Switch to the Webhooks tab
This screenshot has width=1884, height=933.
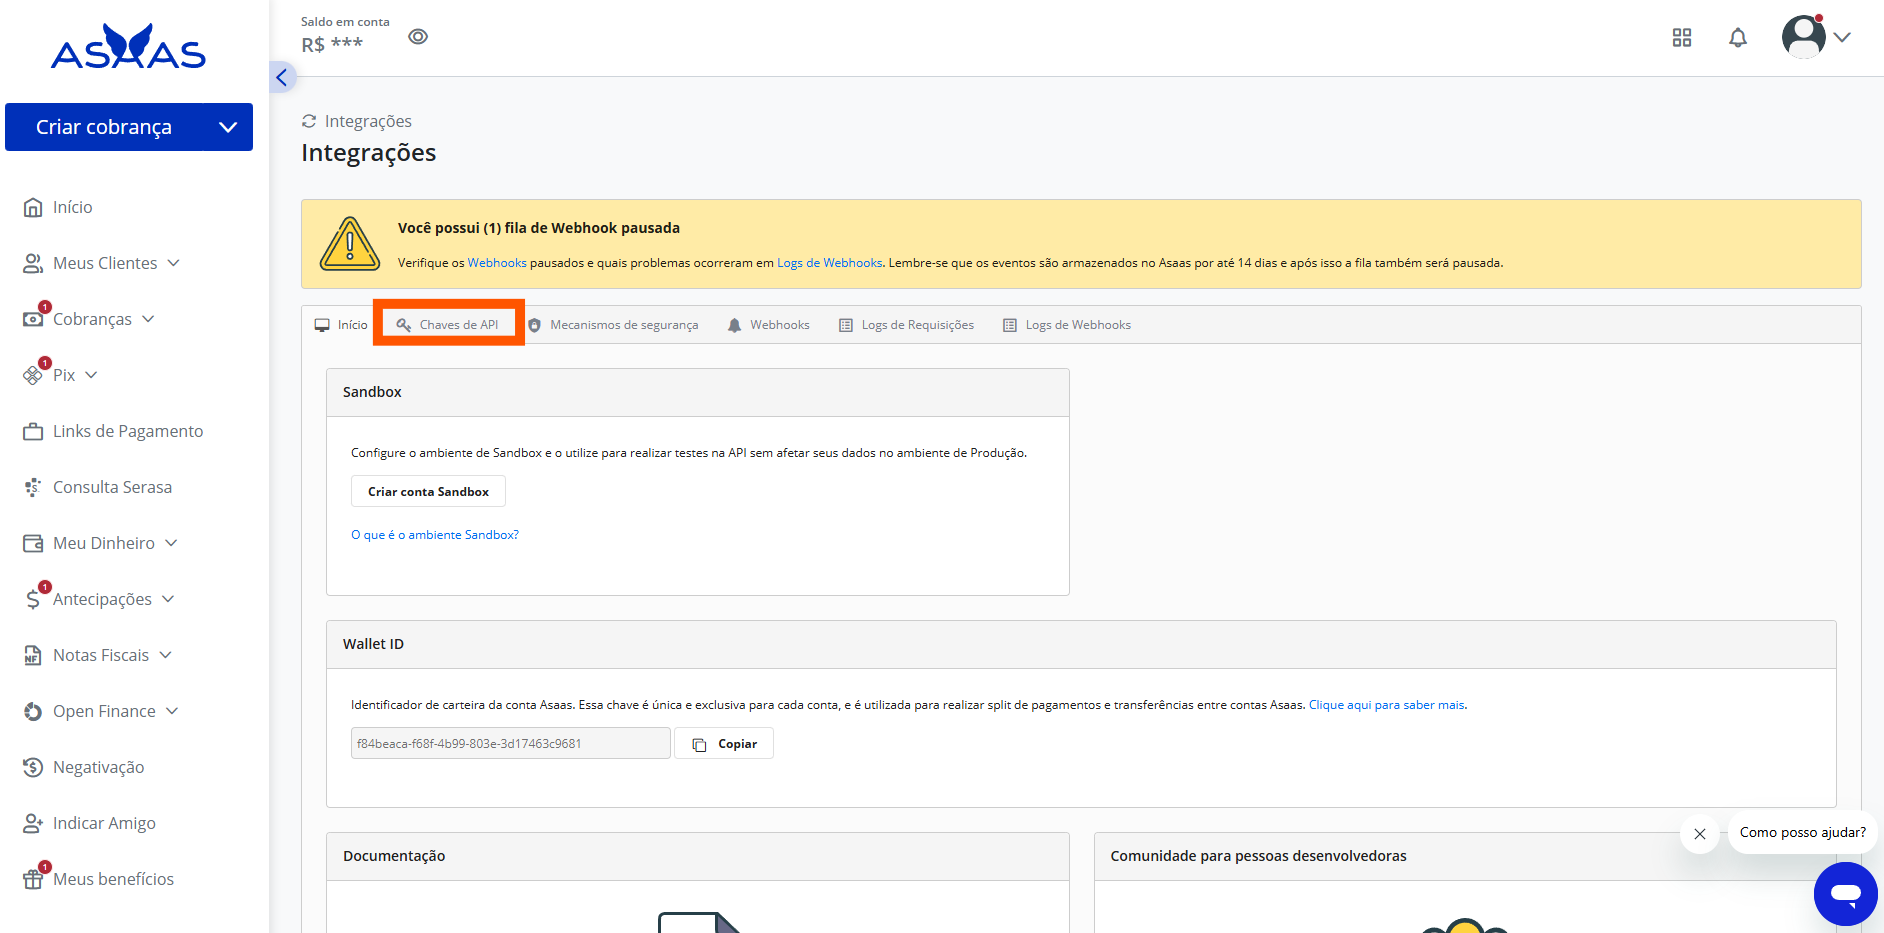pyautogui.click(x=768, y=325)
